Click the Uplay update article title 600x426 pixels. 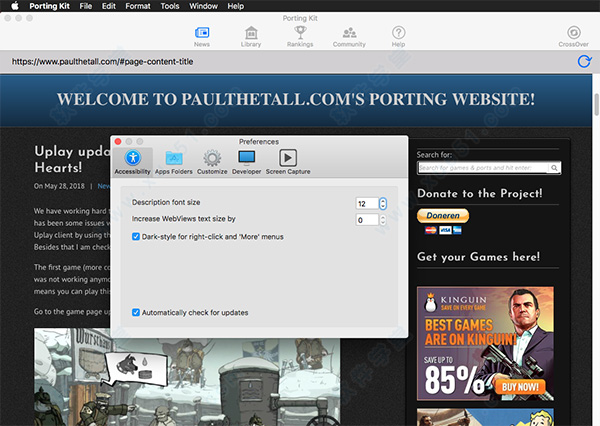[72, 159]
